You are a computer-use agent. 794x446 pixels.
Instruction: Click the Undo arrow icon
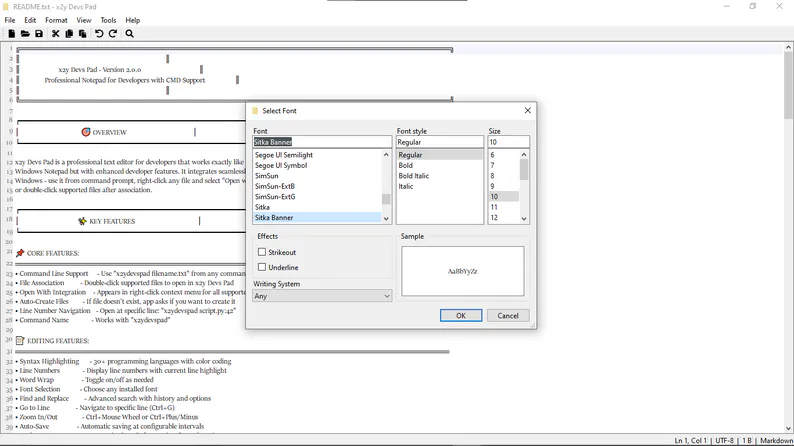(x=99, y=34)
